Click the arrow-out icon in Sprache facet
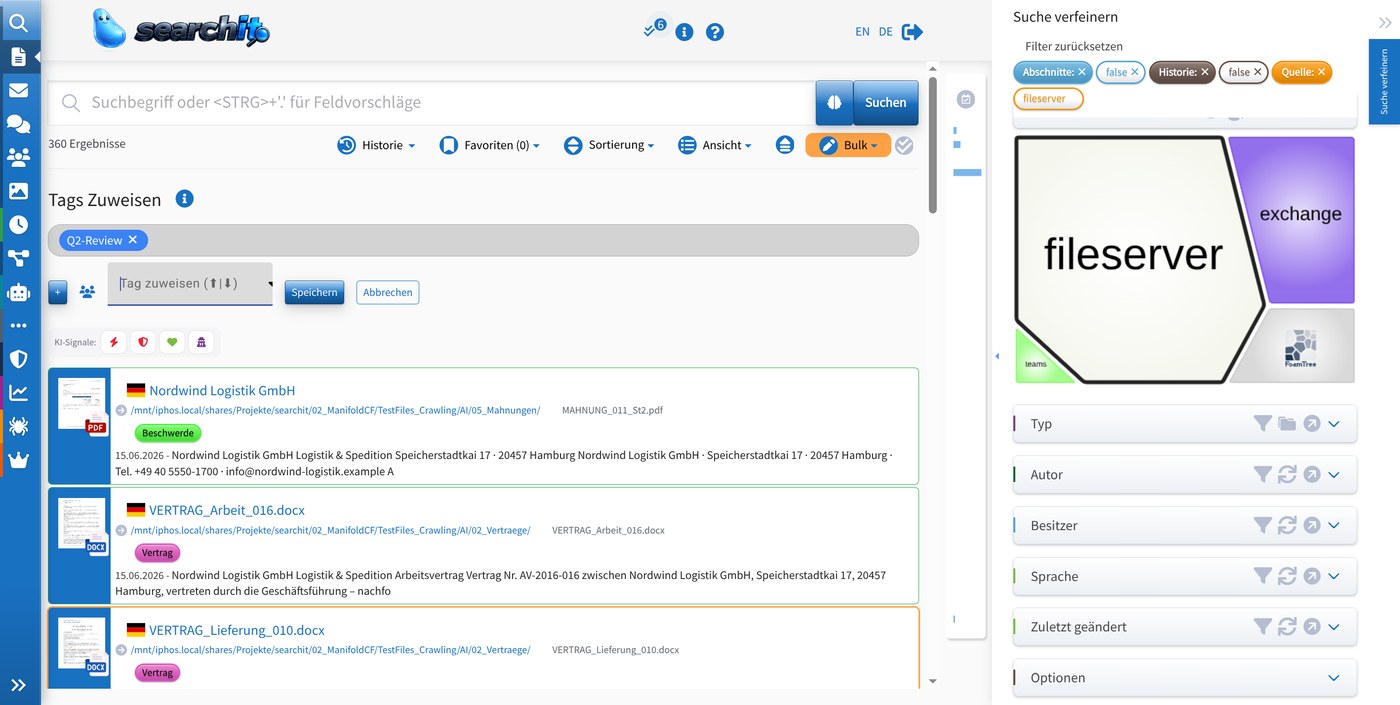1400x705 pixels. [x=1311, y=576]
